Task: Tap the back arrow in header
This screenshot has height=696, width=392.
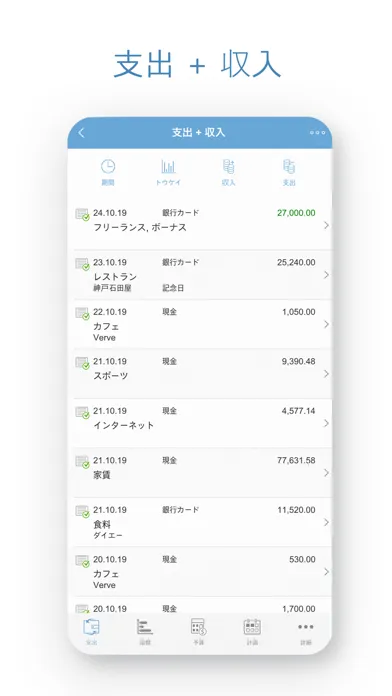Action: point(81,133)
